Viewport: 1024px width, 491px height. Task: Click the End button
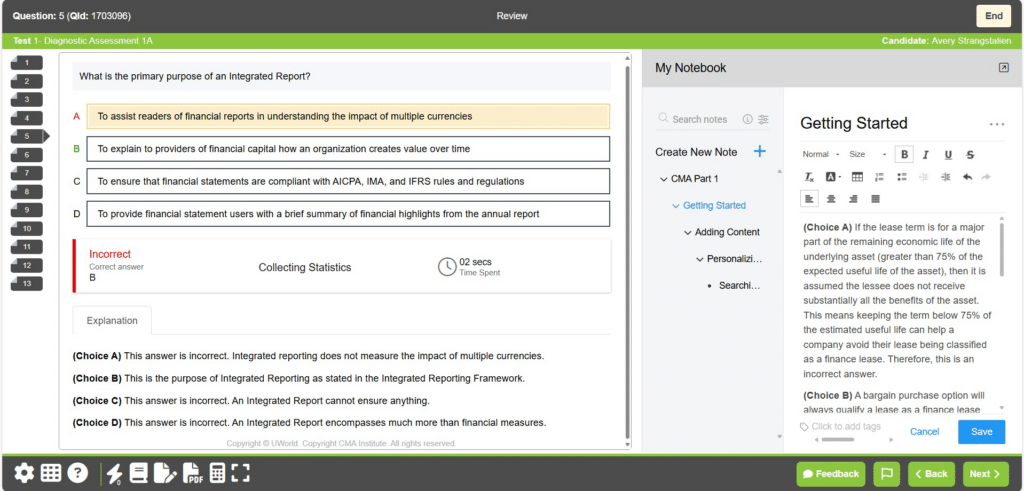pyautogui.click(x=993, y=16)
